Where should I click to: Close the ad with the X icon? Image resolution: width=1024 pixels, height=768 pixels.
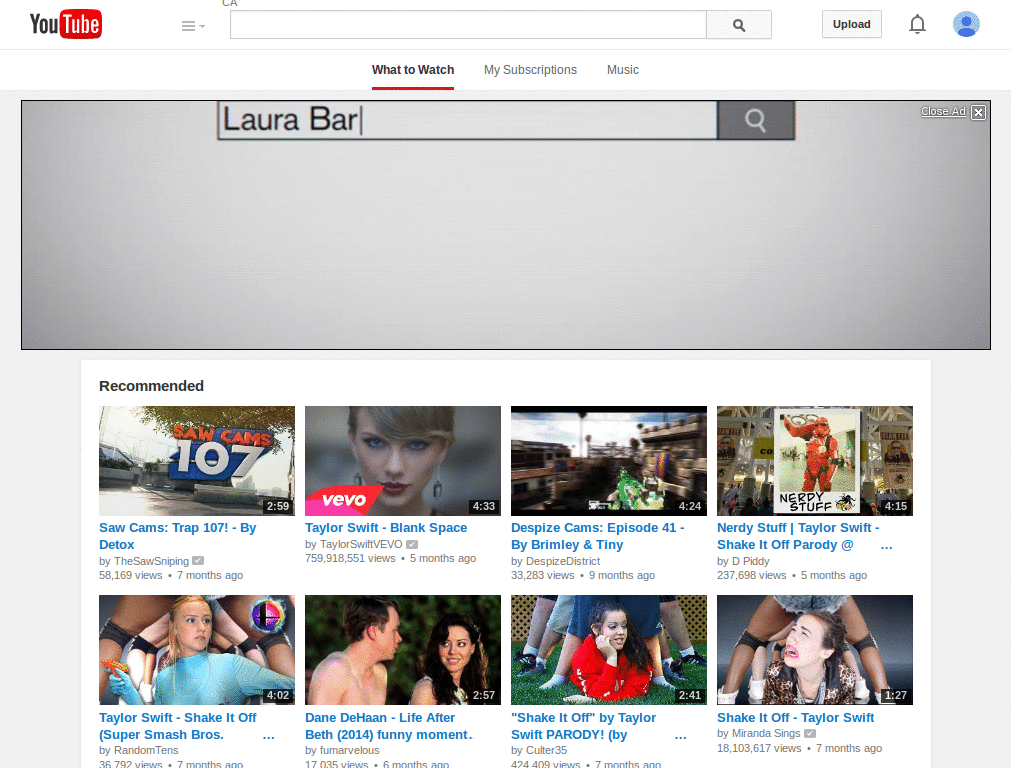pyautogui.click(x=978, y=112)
